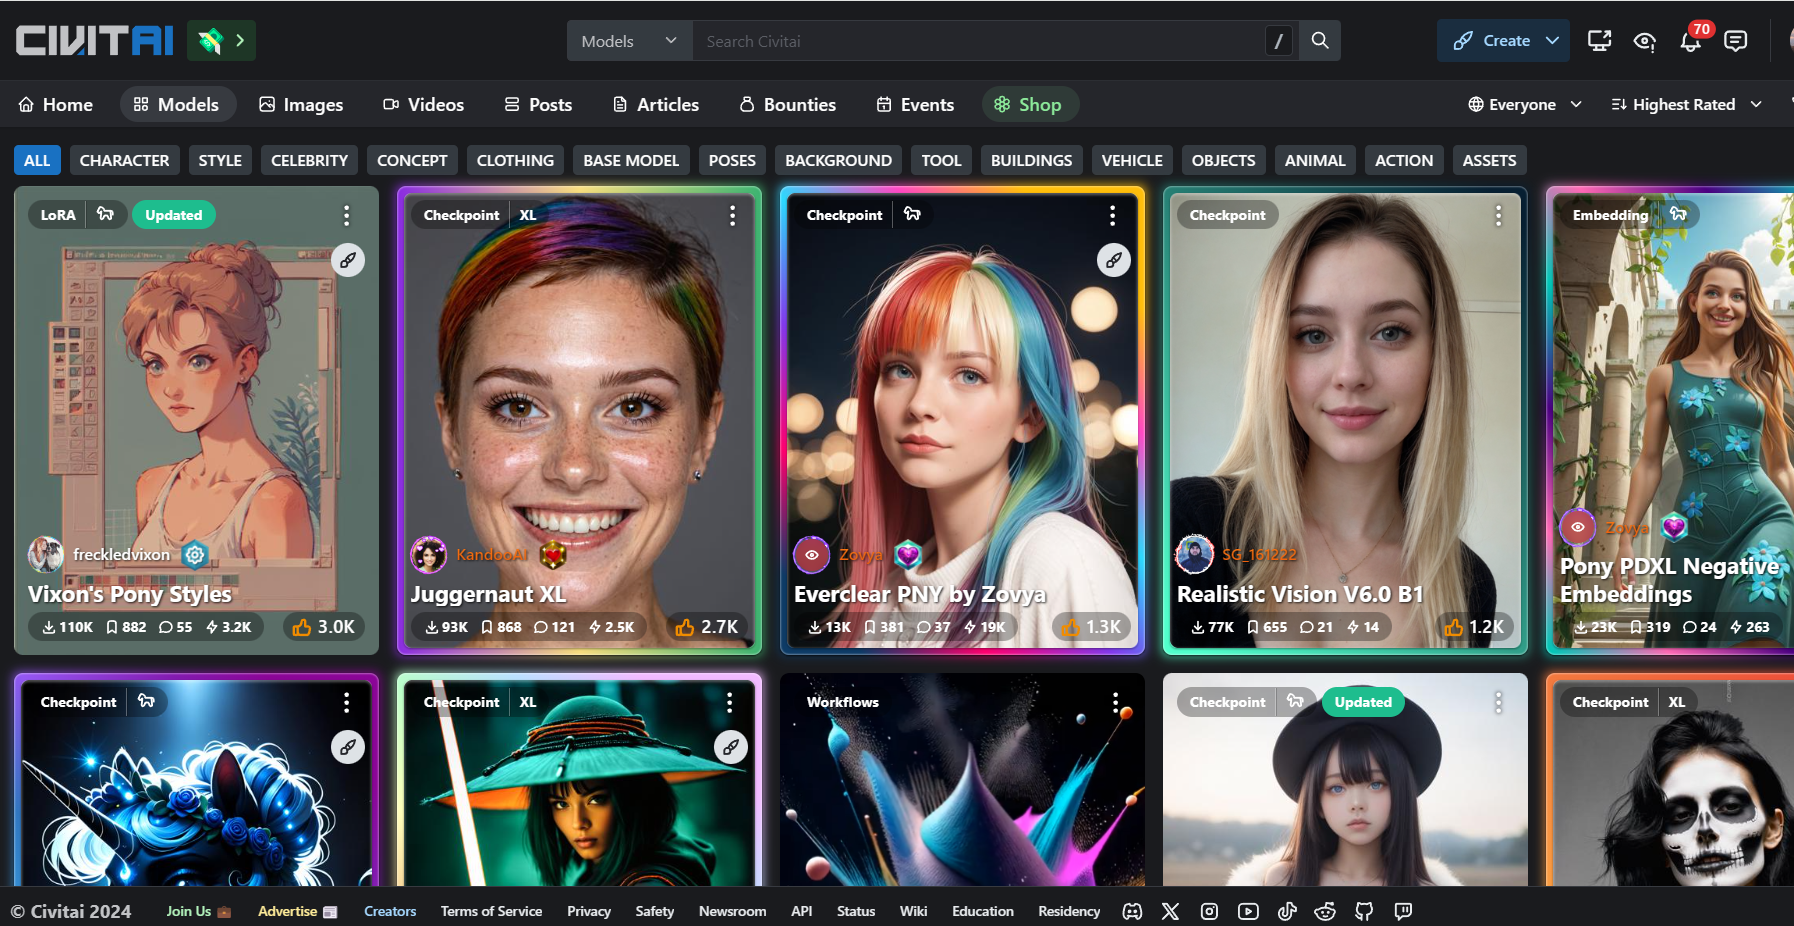Filter by POSES category

[732, 160]
